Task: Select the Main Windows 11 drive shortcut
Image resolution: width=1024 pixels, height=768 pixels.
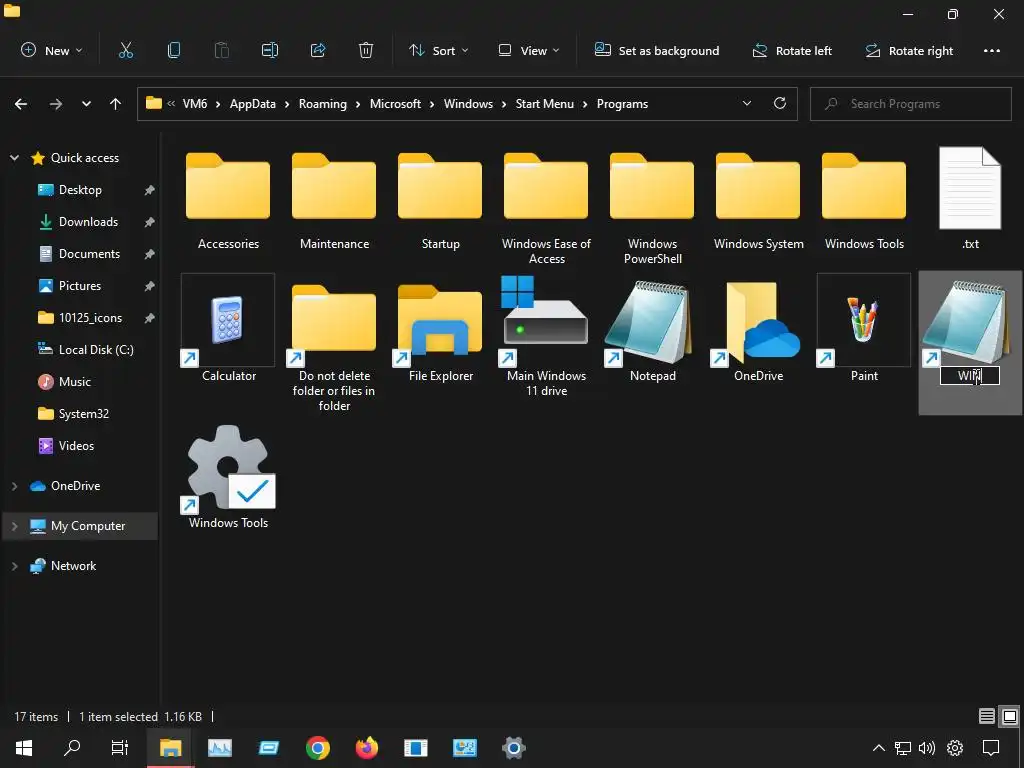Action: 546,336
